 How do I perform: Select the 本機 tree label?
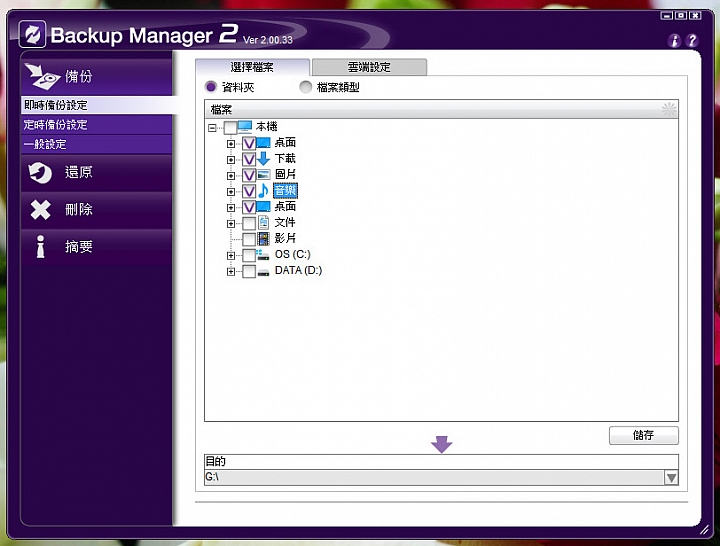pos(266,126)
